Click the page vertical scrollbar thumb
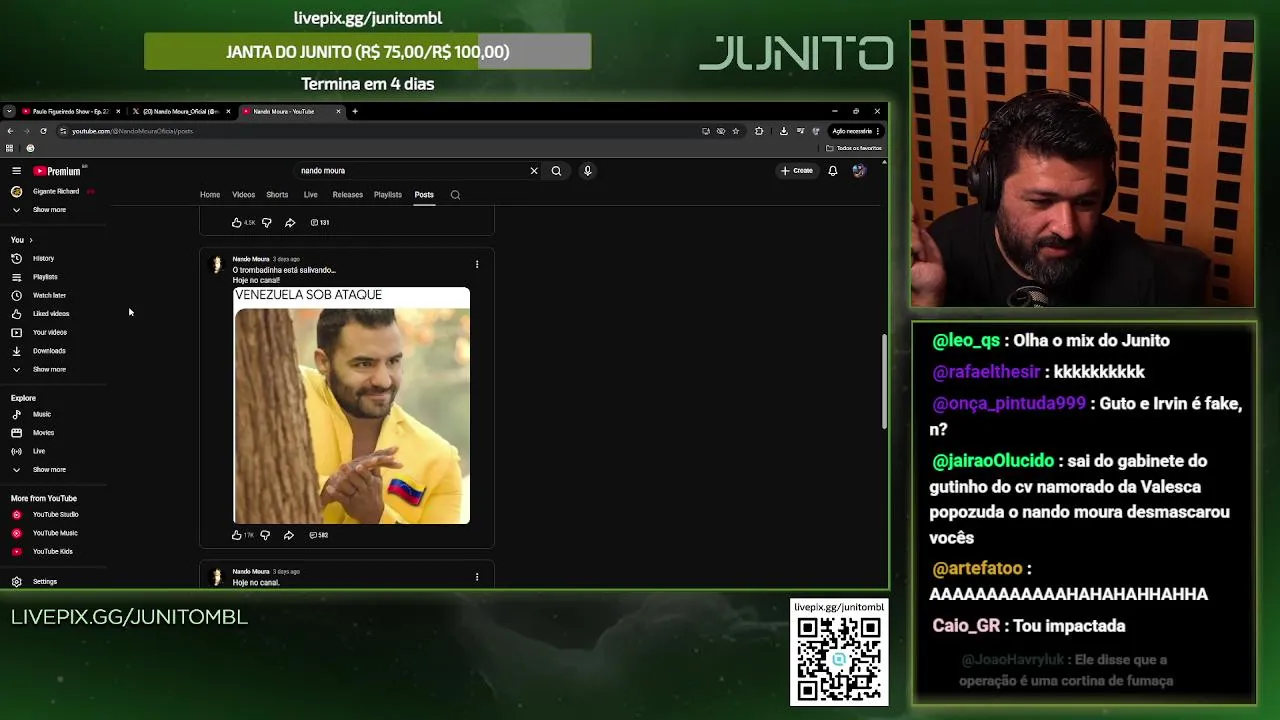Viewport: 1280px width, 720px height. coord(884,383)
